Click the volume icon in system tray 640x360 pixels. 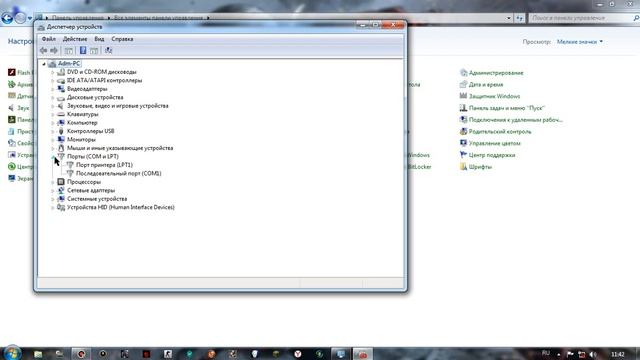(x=593, y=354)
